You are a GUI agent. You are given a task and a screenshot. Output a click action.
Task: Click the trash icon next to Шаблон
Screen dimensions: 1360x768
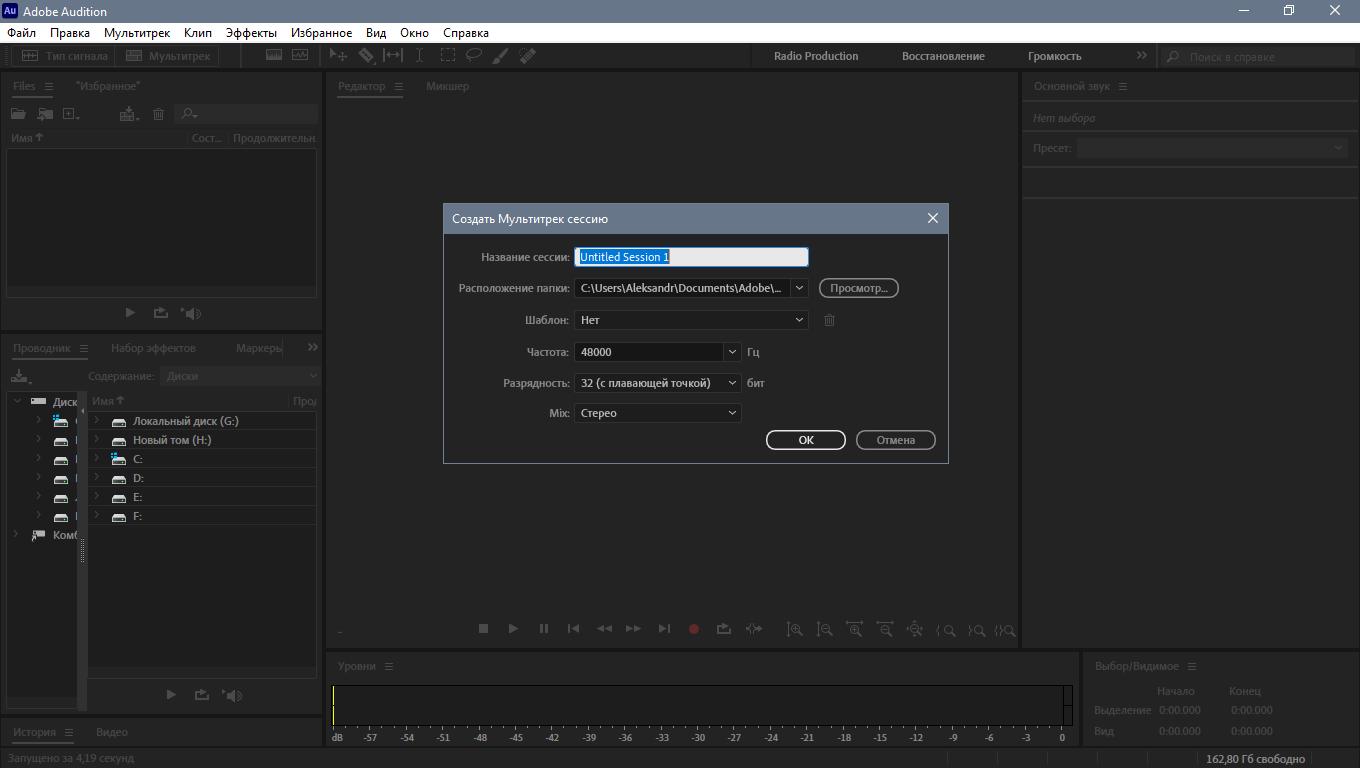pyautogui.click(x=829, y=320)
